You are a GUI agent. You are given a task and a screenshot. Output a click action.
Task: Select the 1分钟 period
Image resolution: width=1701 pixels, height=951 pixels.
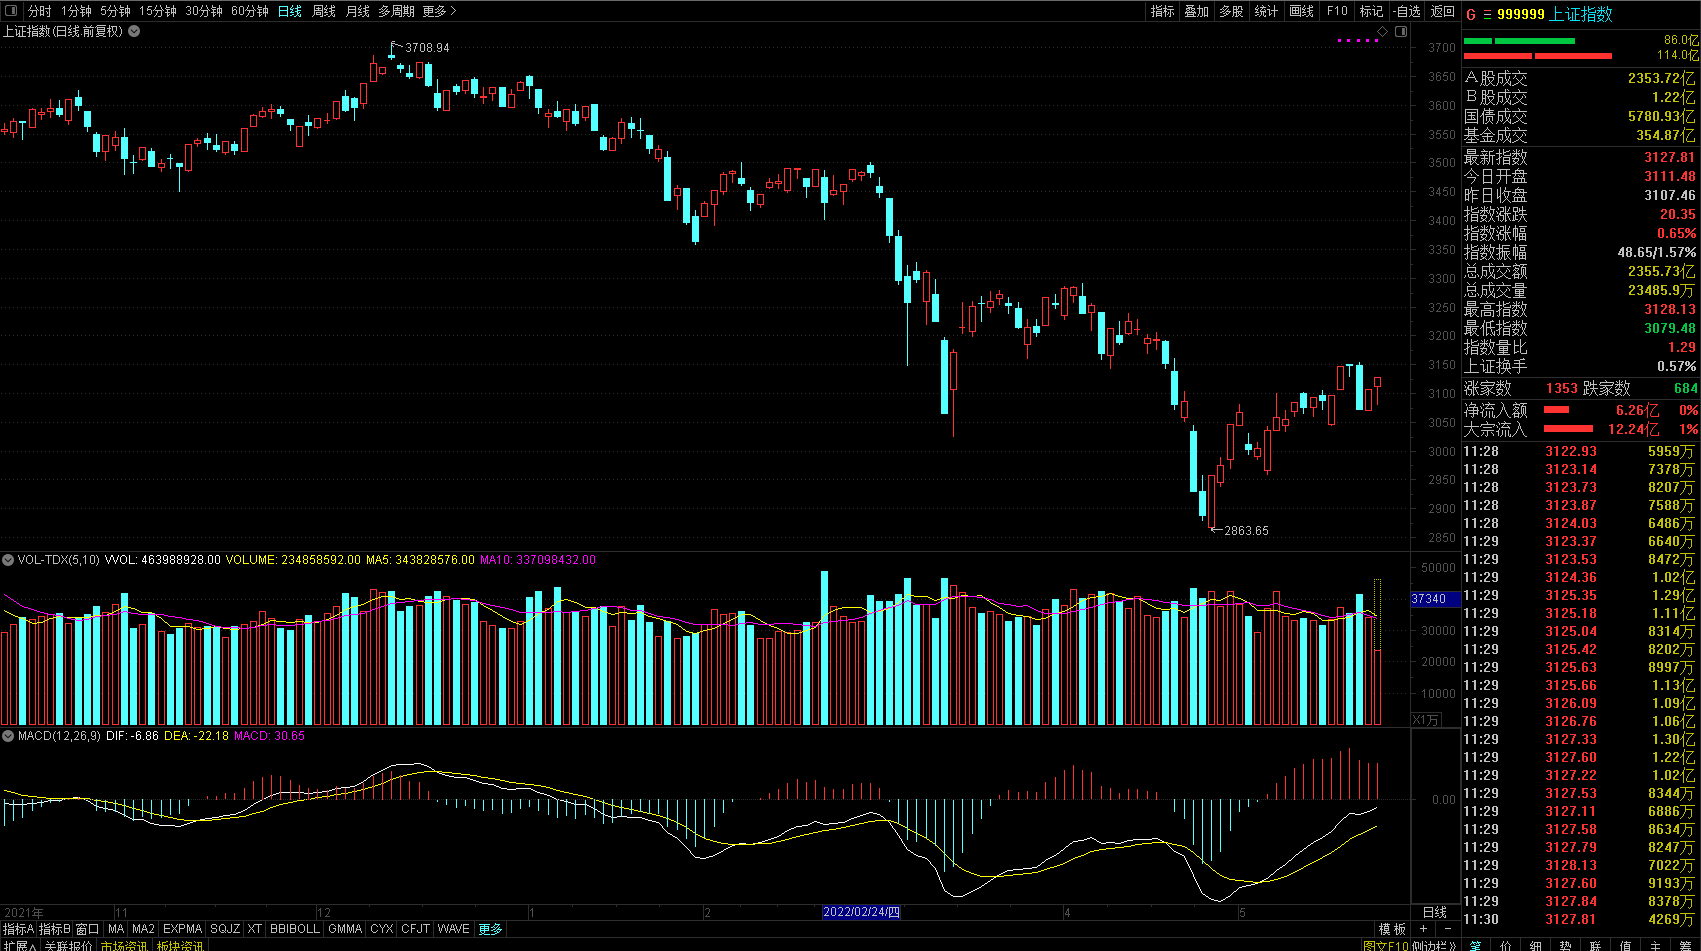pyautogui.click(x=76, y=11)
